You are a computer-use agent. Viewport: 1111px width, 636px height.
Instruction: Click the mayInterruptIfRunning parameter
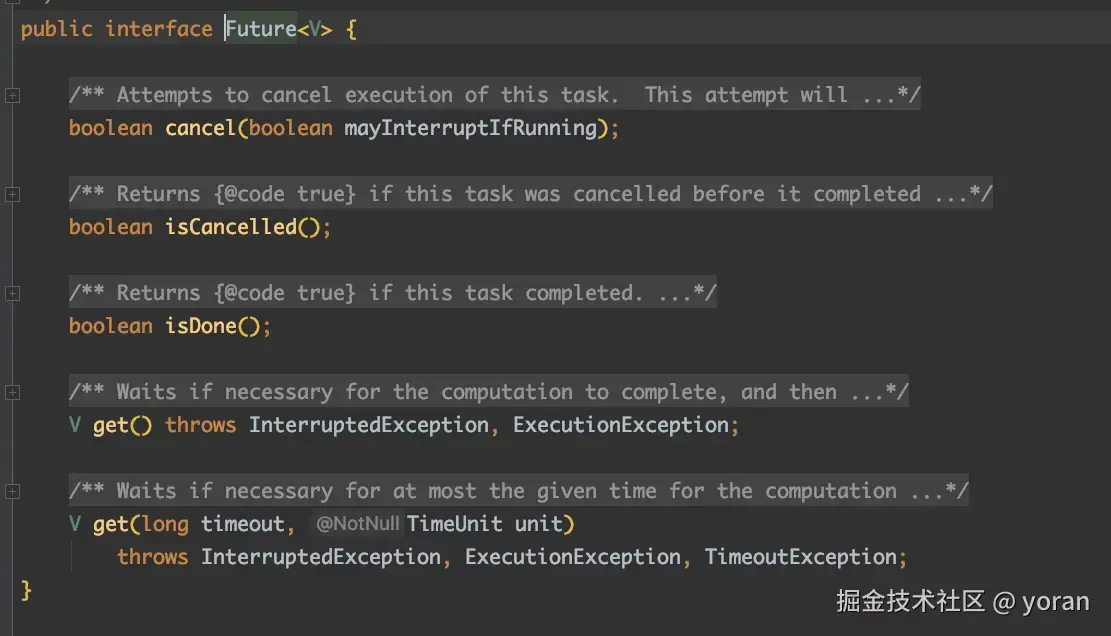(x=470, y=128)
